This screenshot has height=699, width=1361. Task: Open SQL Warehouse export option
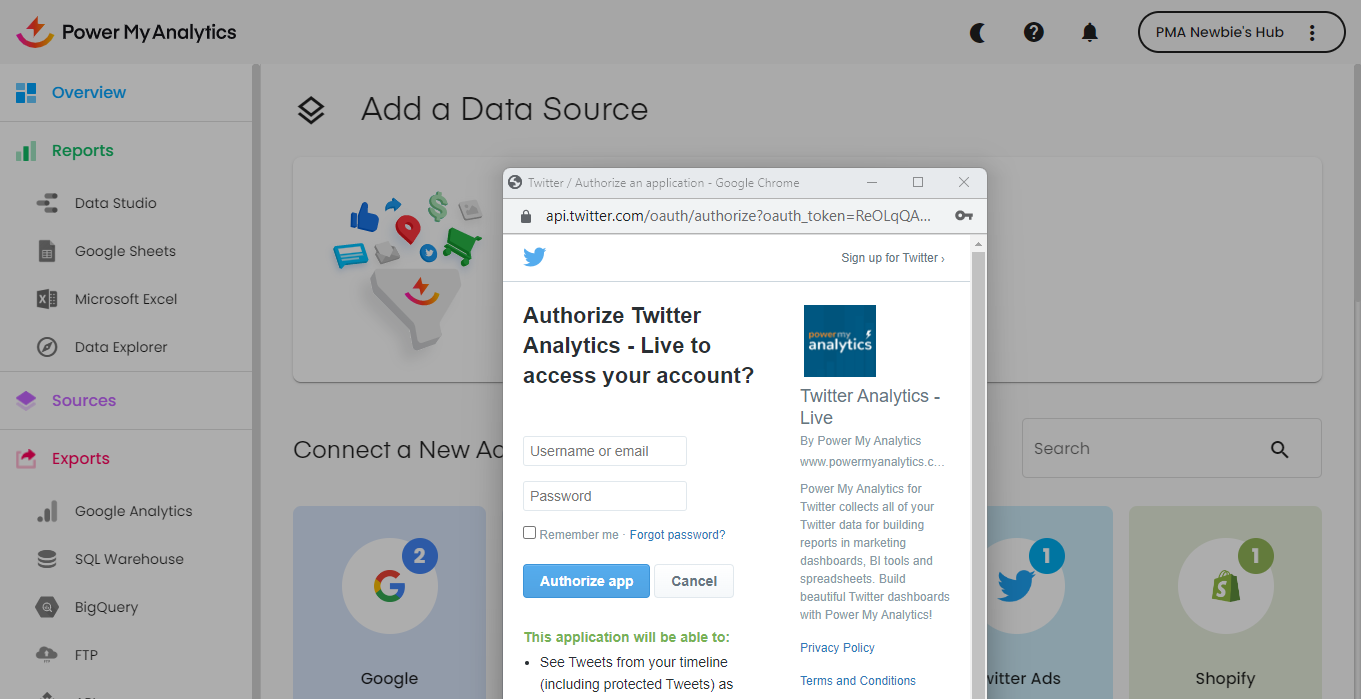click(129, 559)
